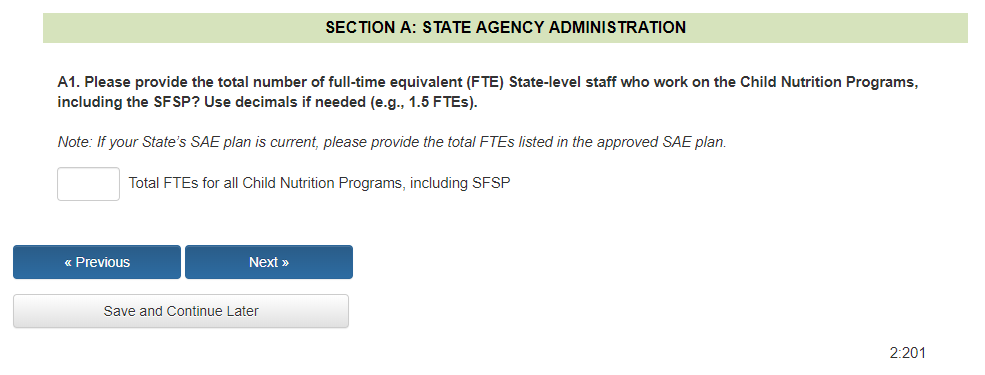Click the italic Note about SAE plan

coord(392,142)
